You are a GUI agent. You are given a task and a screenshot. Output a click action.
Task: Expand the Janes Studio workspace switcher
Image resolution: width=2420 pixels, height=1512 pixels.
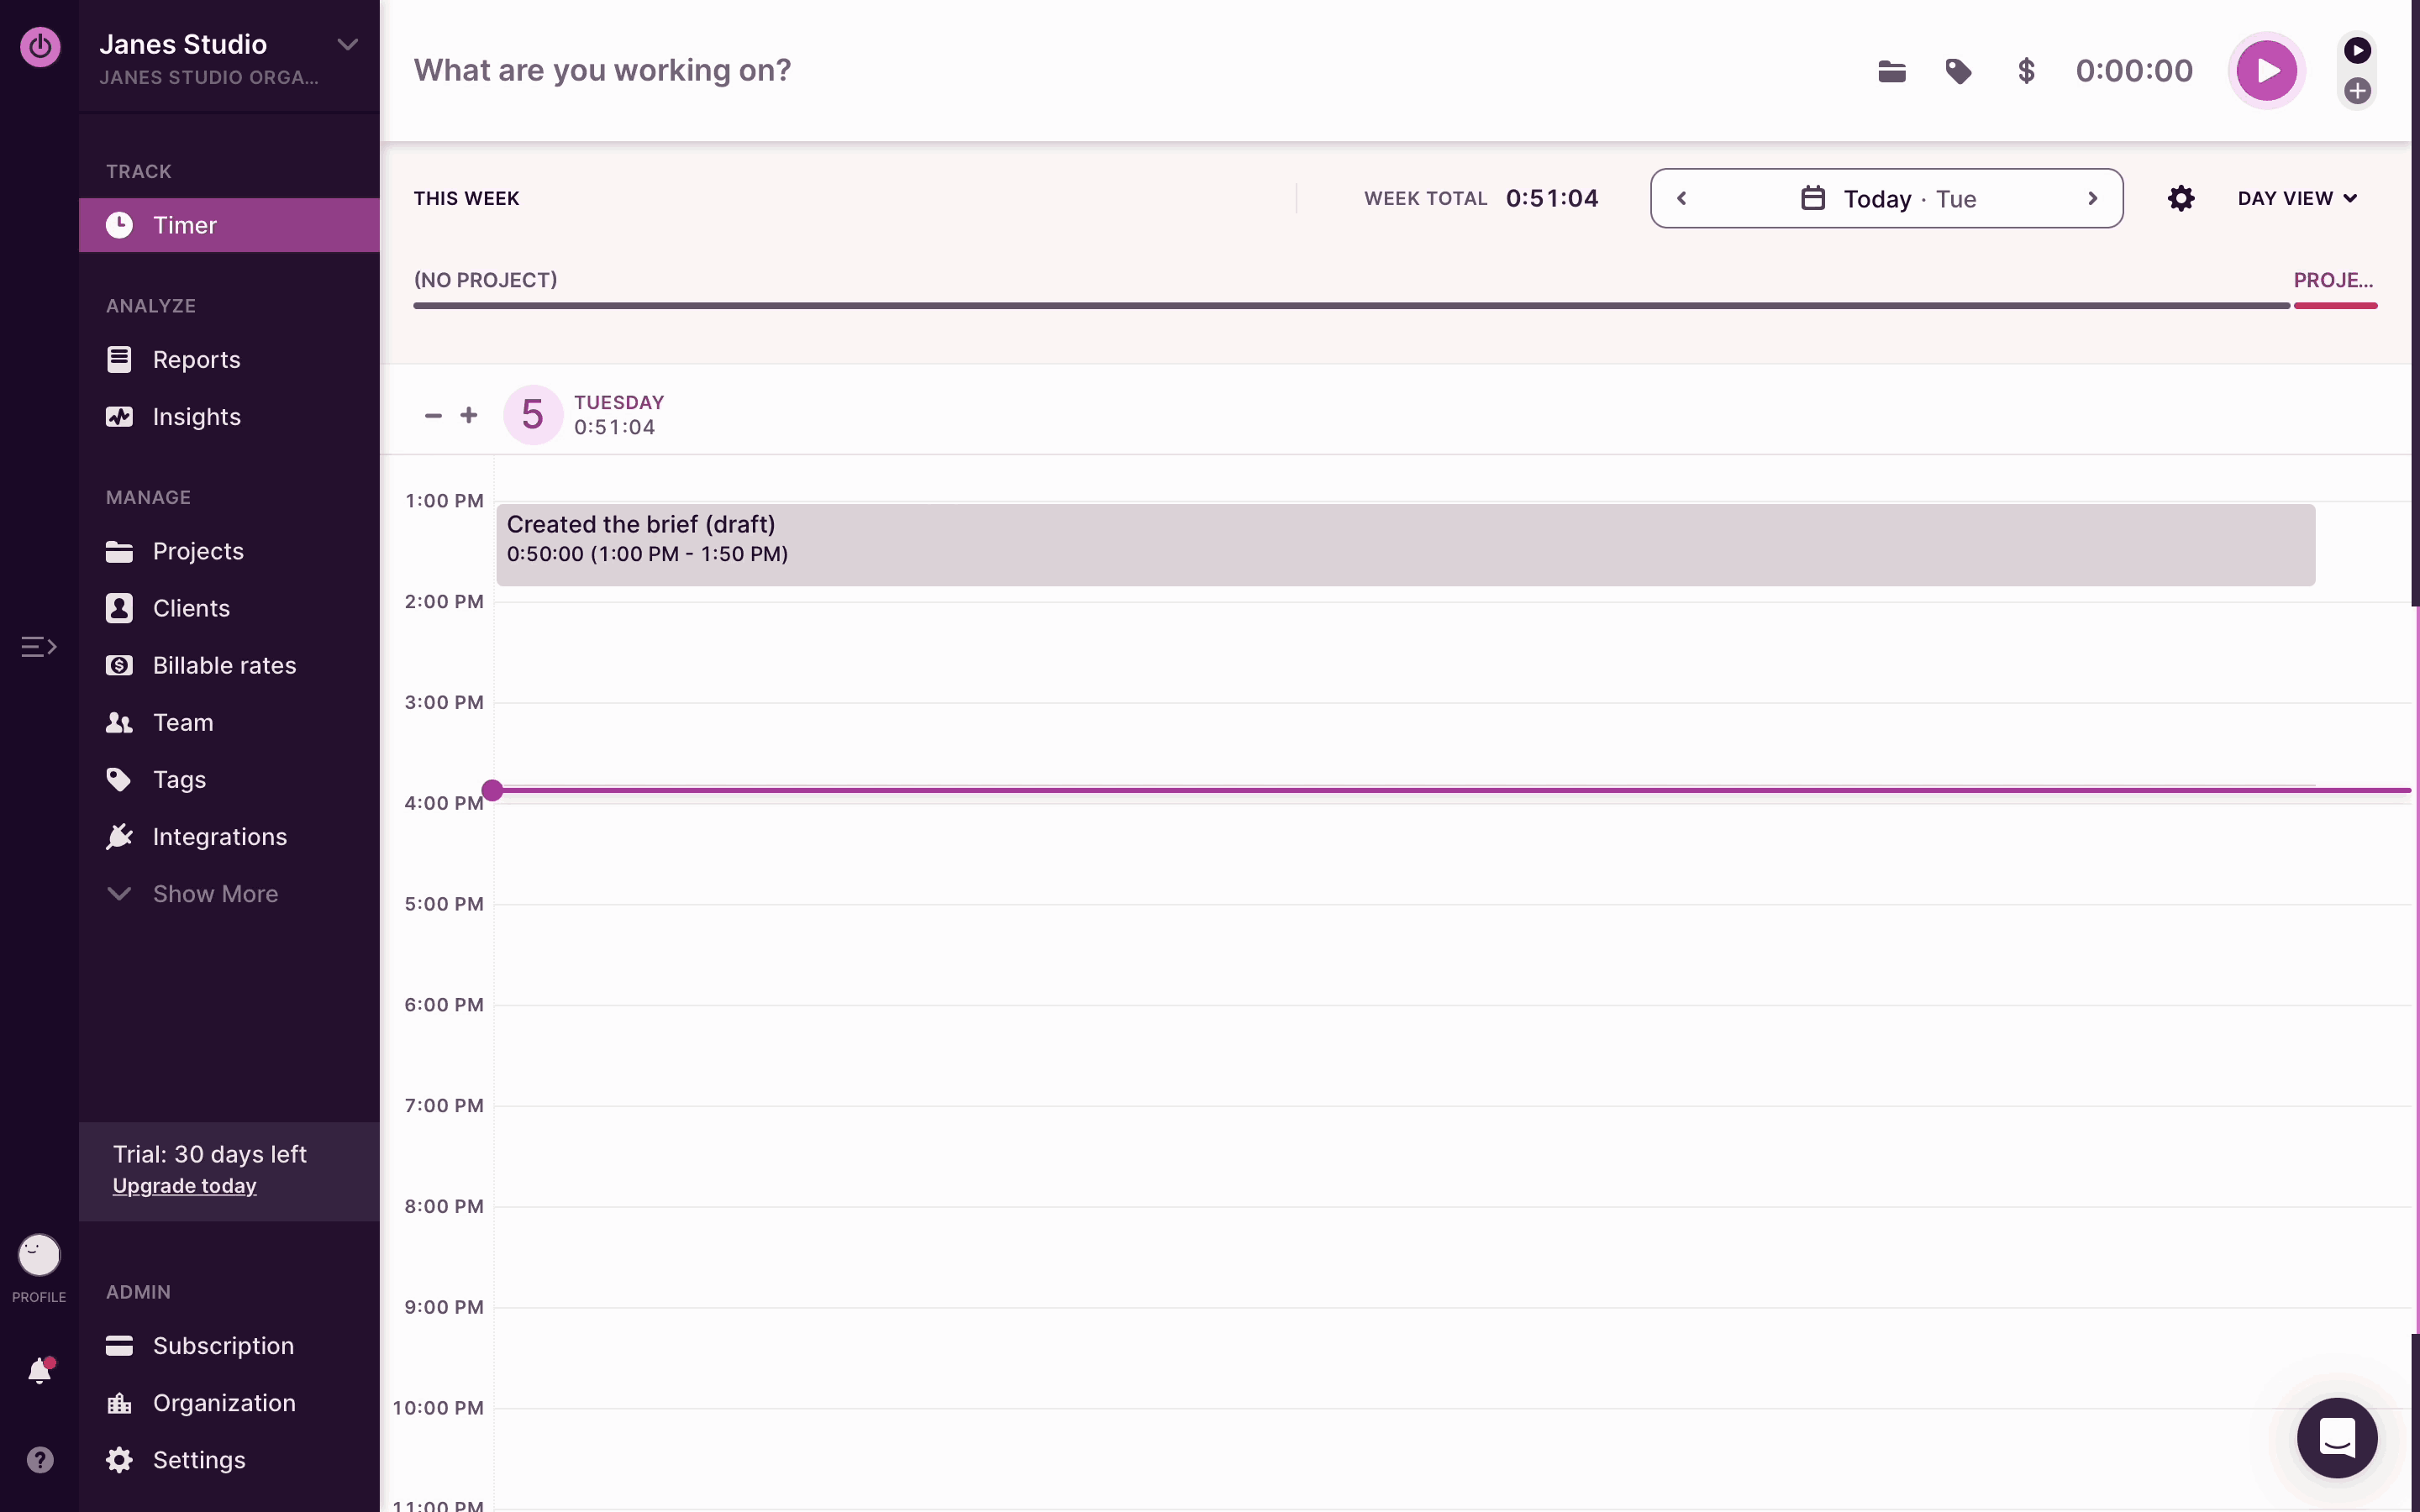pyautogui.click(x=347, y=45)
